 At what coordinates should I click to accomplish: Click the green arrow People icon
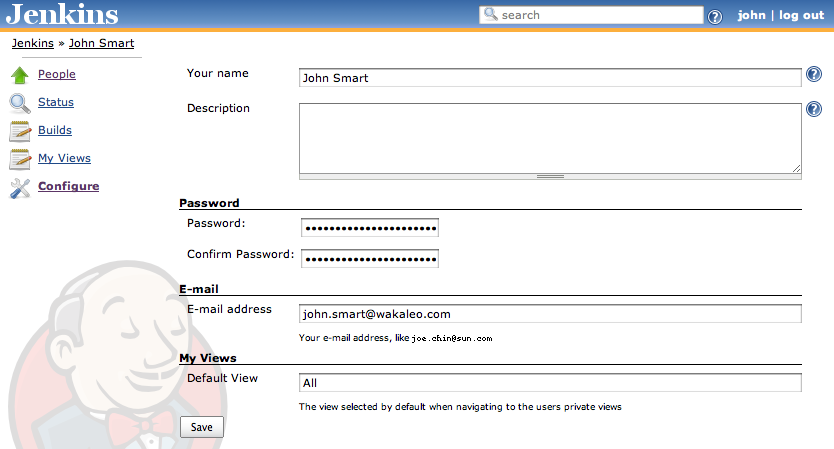(20, 75)
